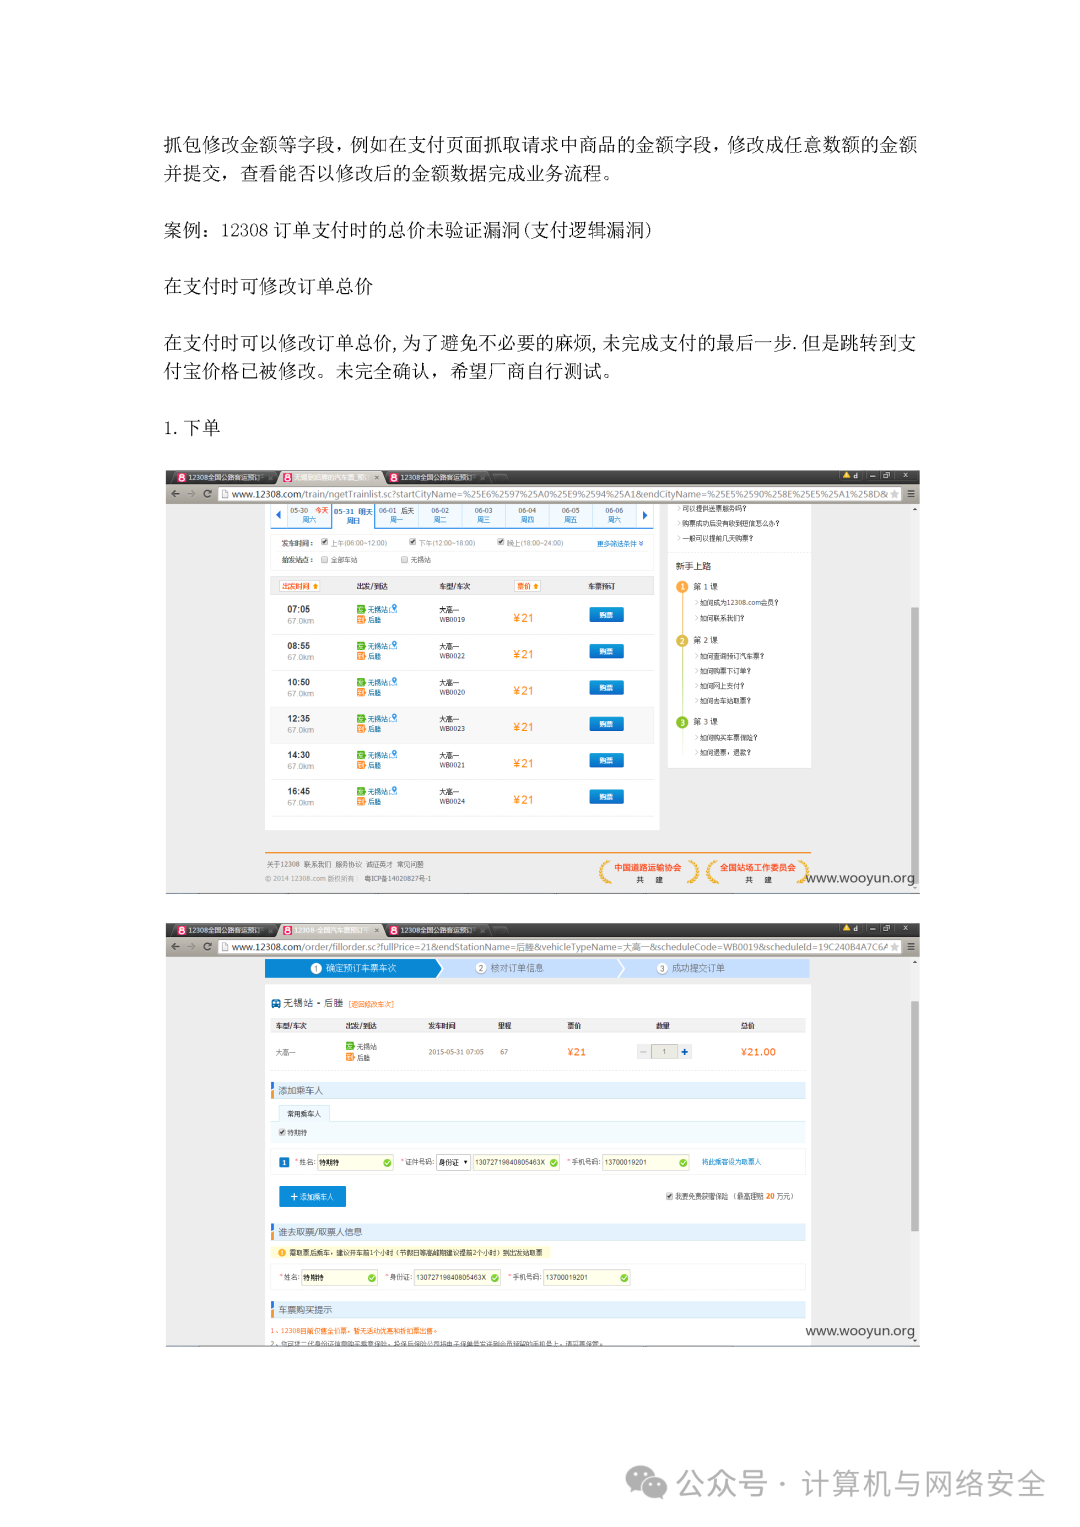Select 06-01 后天 date tab
The height and width of the screenshot is (1527, 1080).
(x=396, y=516)
